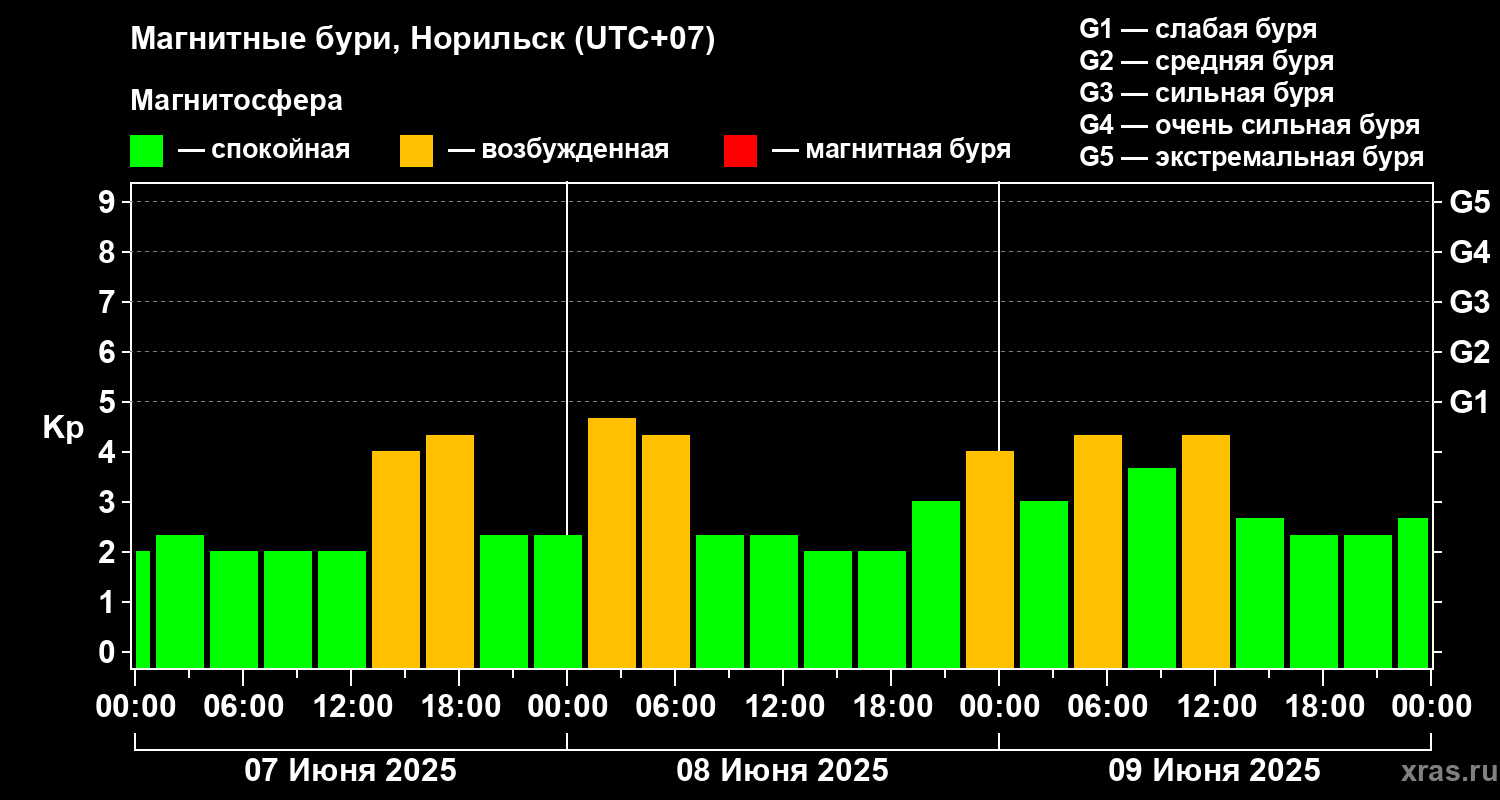Select the narrow first green bar on 07 Июня
Screen dimensions: 1500x800
pos(142,610)
